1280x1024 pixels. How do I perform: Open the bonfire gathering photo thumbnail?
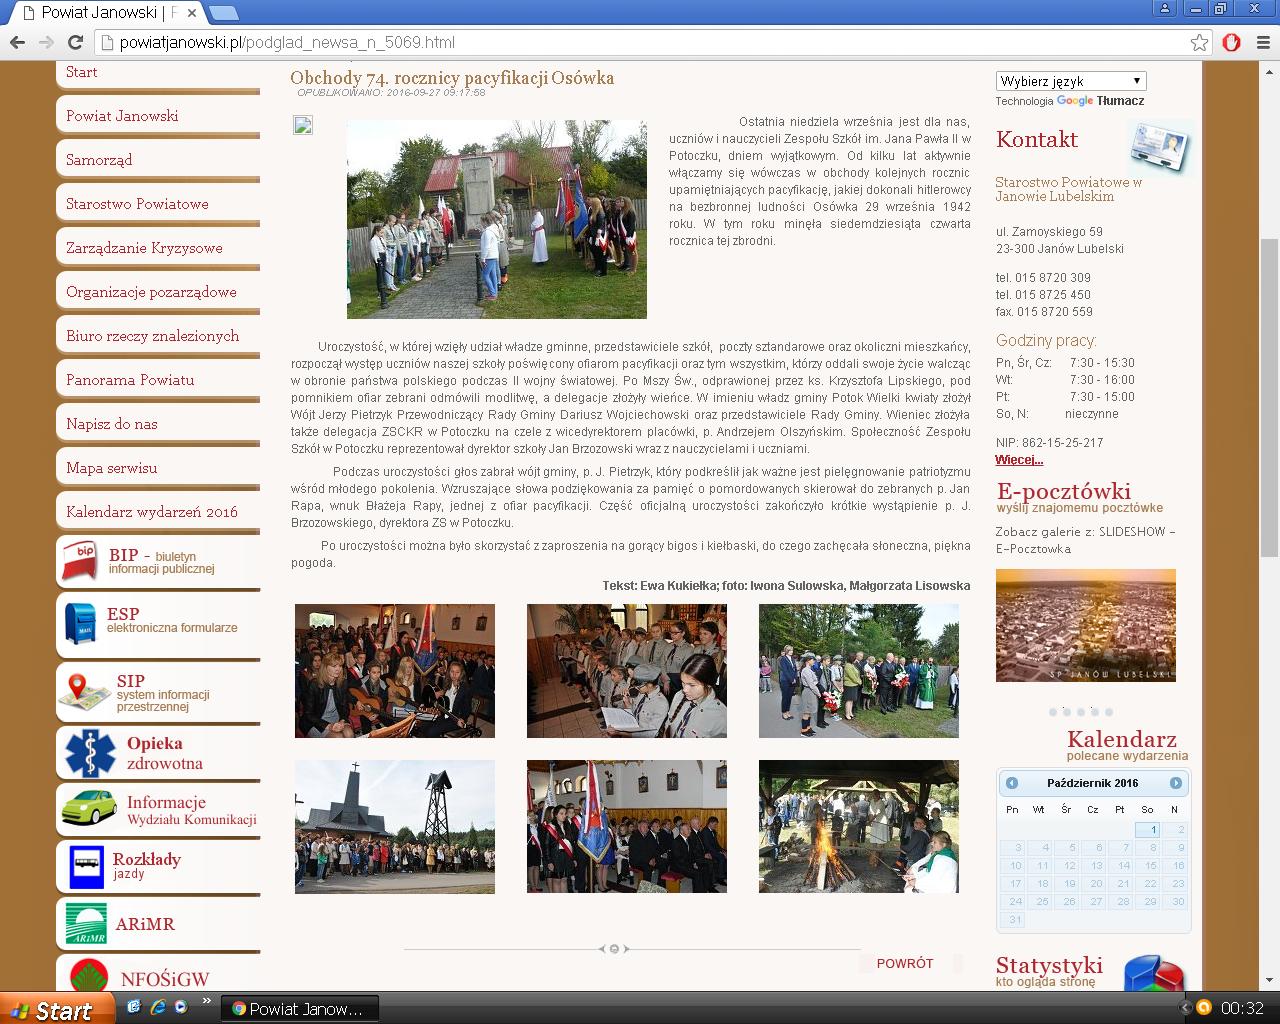858,826
